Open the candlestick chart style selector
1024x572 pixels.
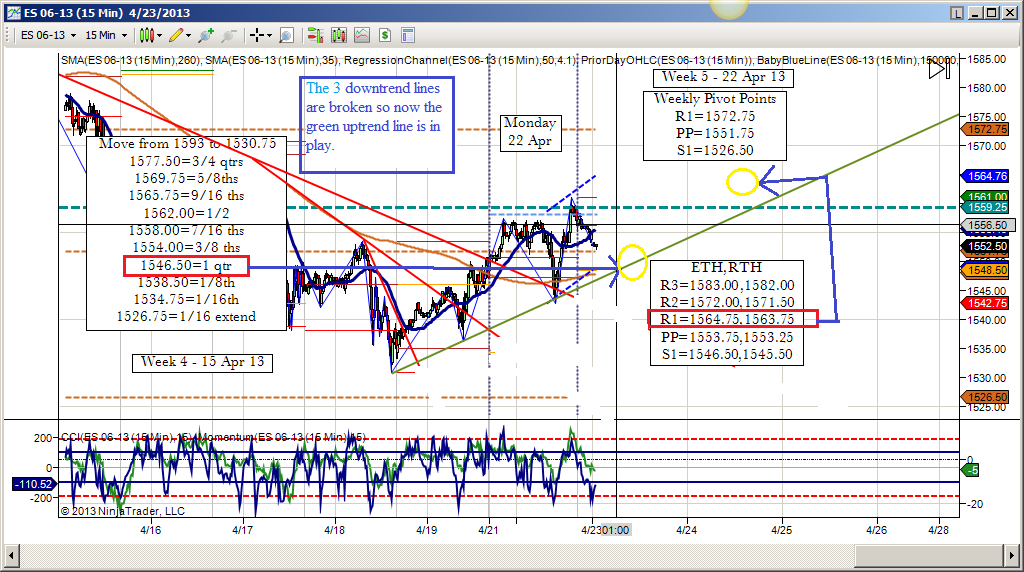tap(150, 35)
